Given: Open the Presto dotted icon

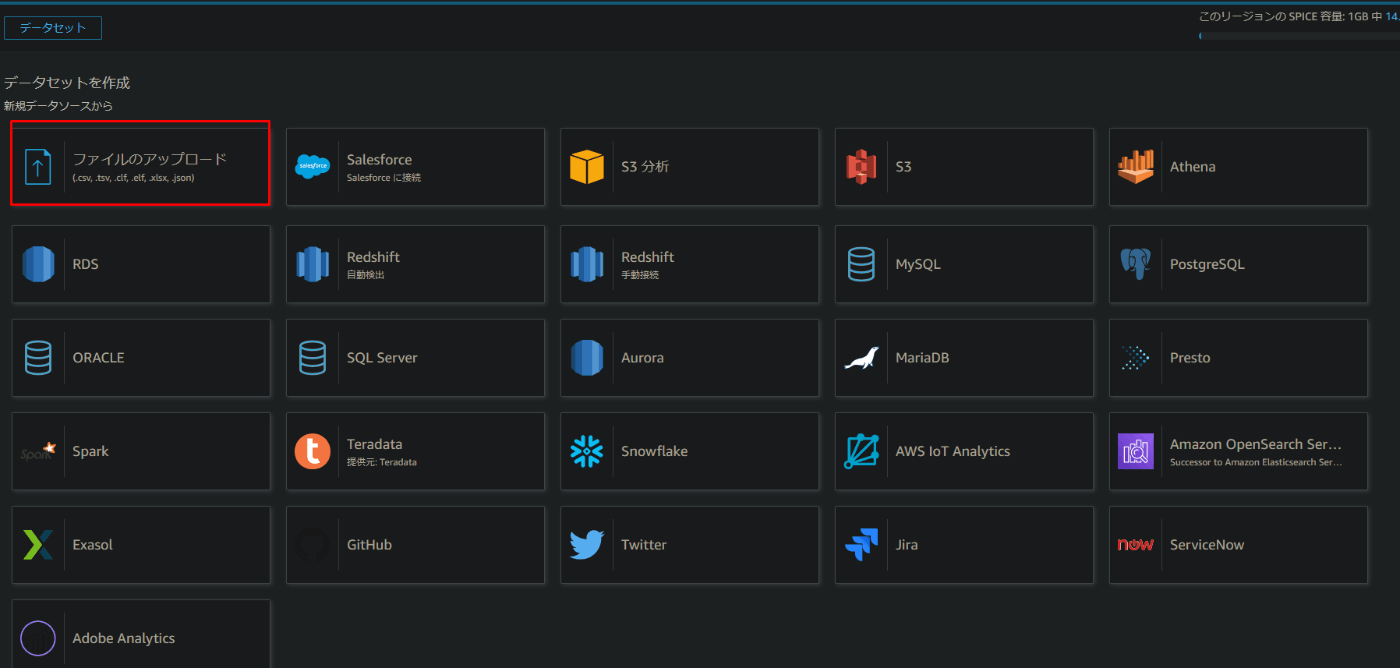Looking at the screenshot, I should (1135, 357).
